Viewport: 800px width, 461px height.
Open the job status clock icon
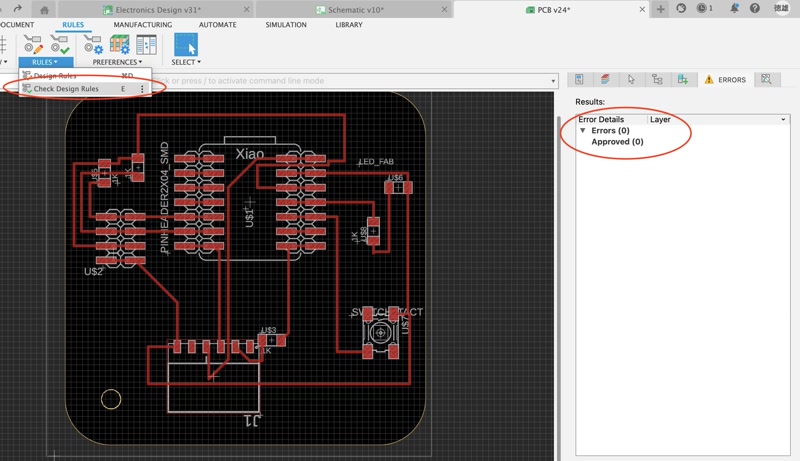point(704,8)
